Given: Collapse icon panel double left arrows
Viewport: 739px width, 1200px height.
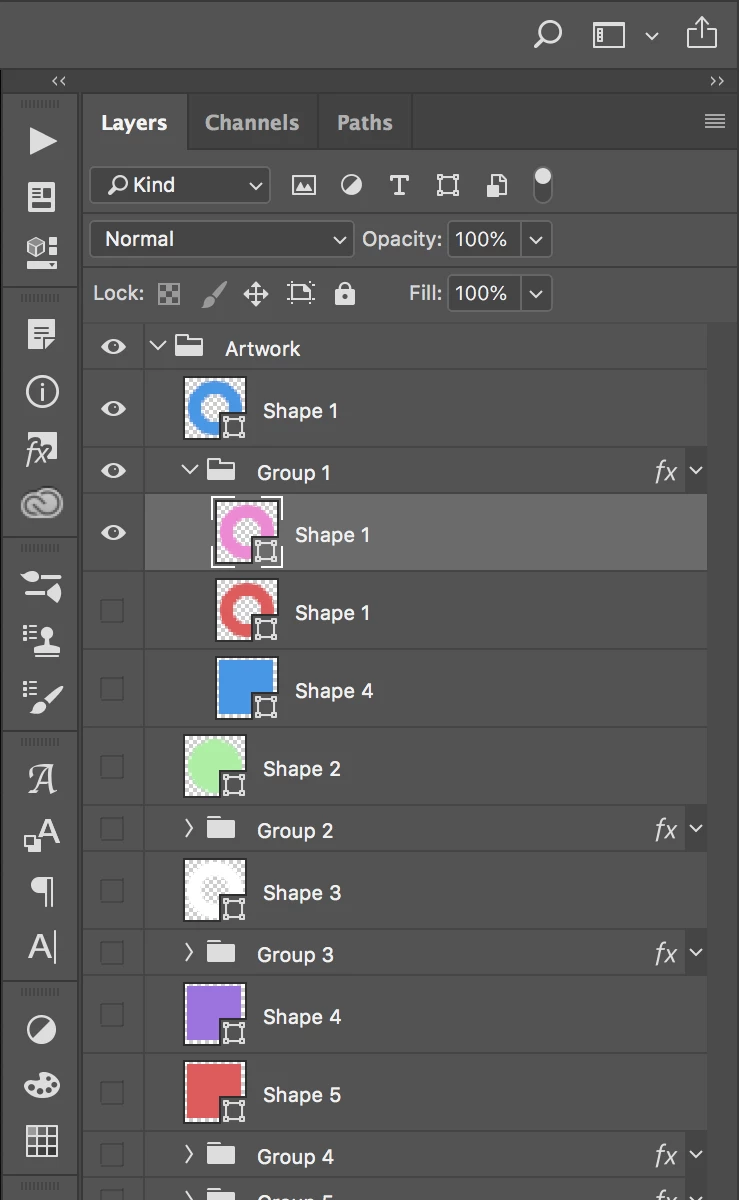Looking at the screenshot, I should (59, 81).
